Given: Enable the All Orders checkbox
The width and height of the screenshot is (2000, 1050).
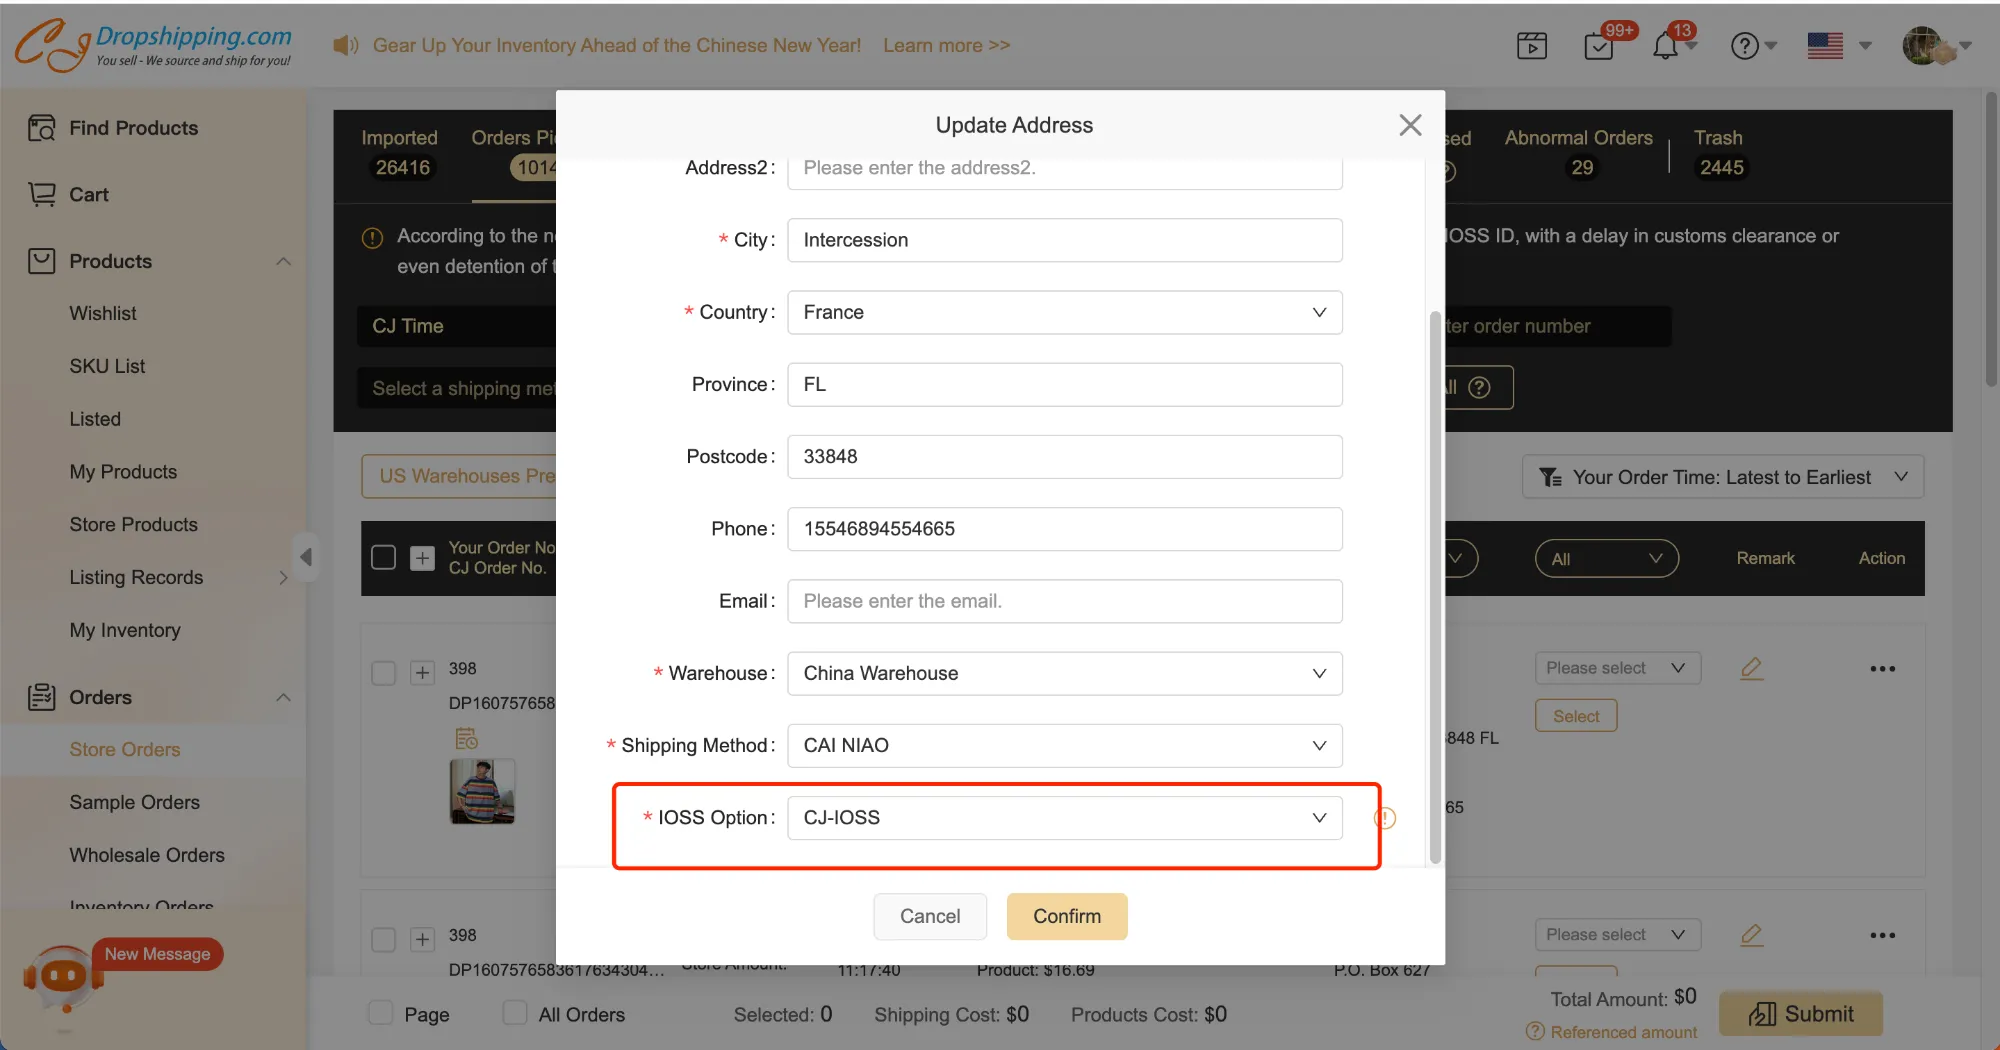Looking at the screenshot, I should (x=515, y=1013).
